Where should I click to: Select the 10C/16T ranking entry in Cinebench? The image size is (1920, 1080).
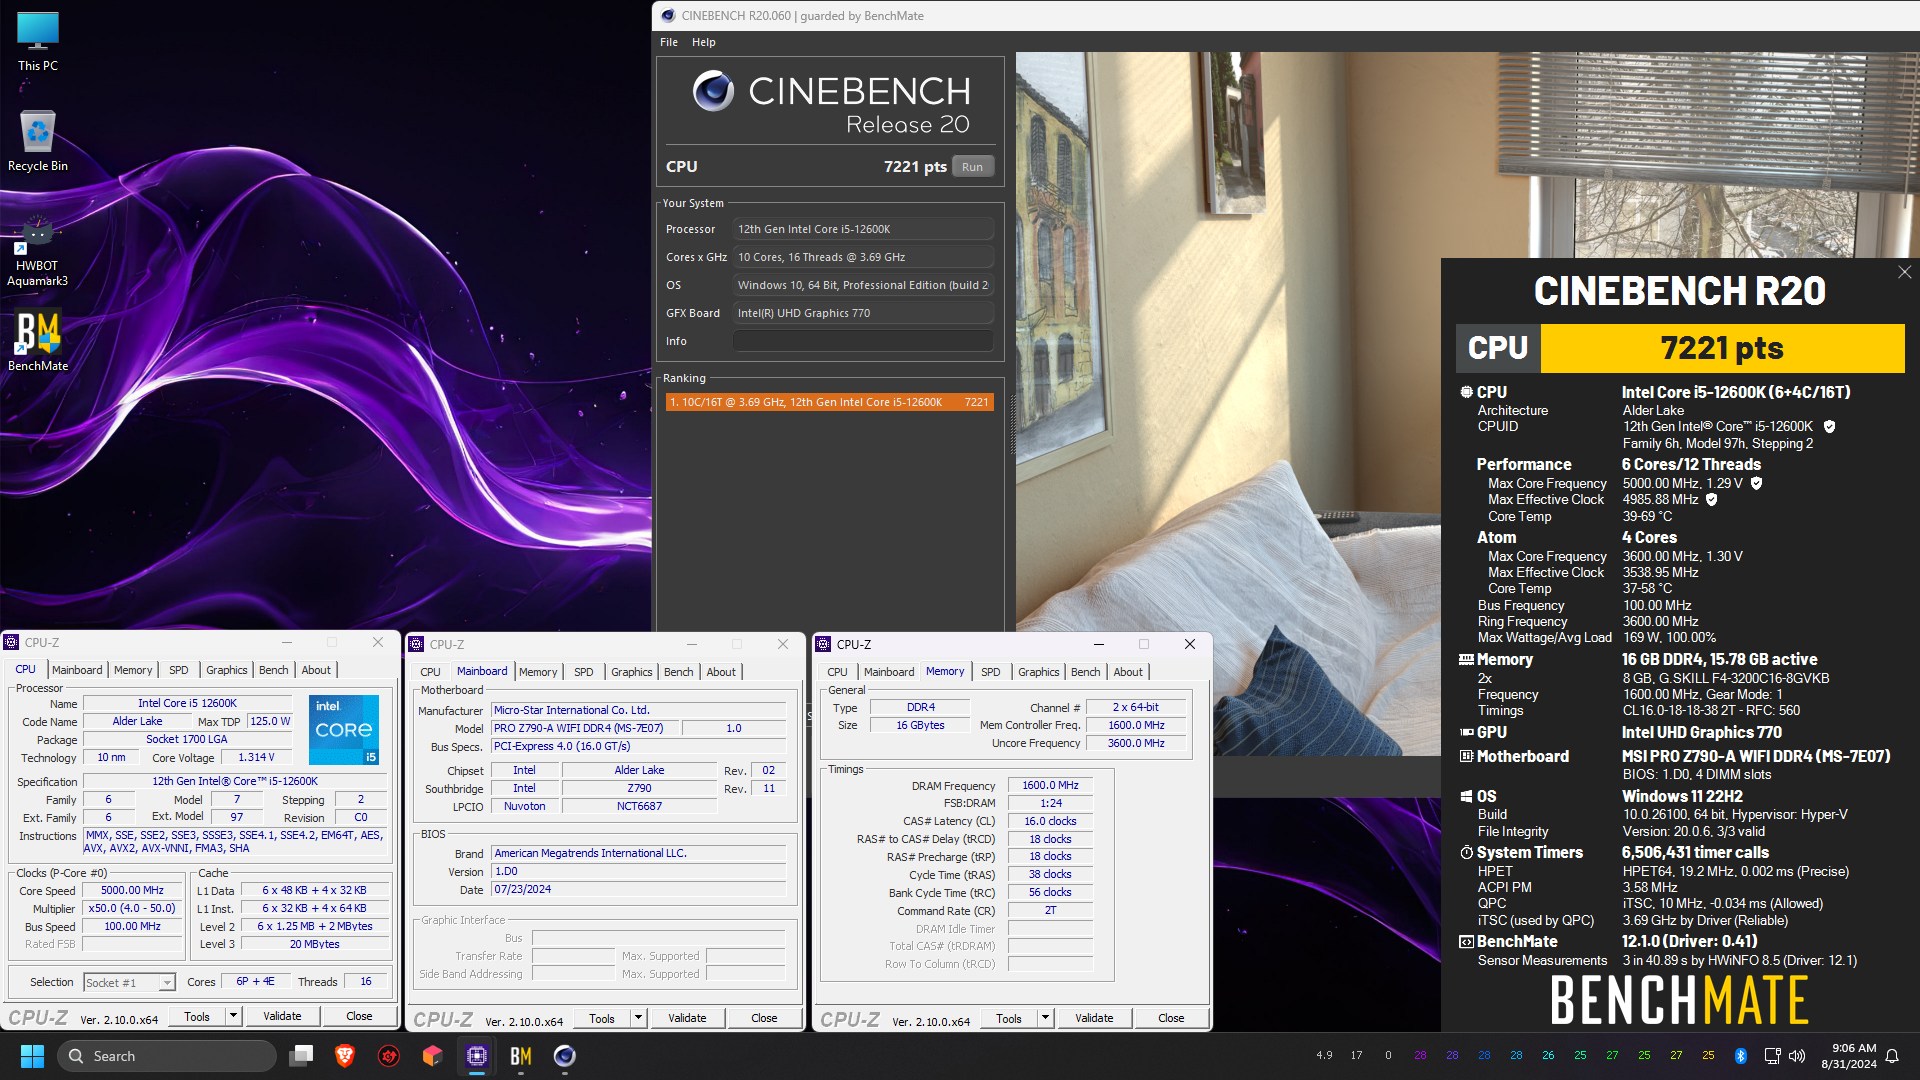[830, 402]
